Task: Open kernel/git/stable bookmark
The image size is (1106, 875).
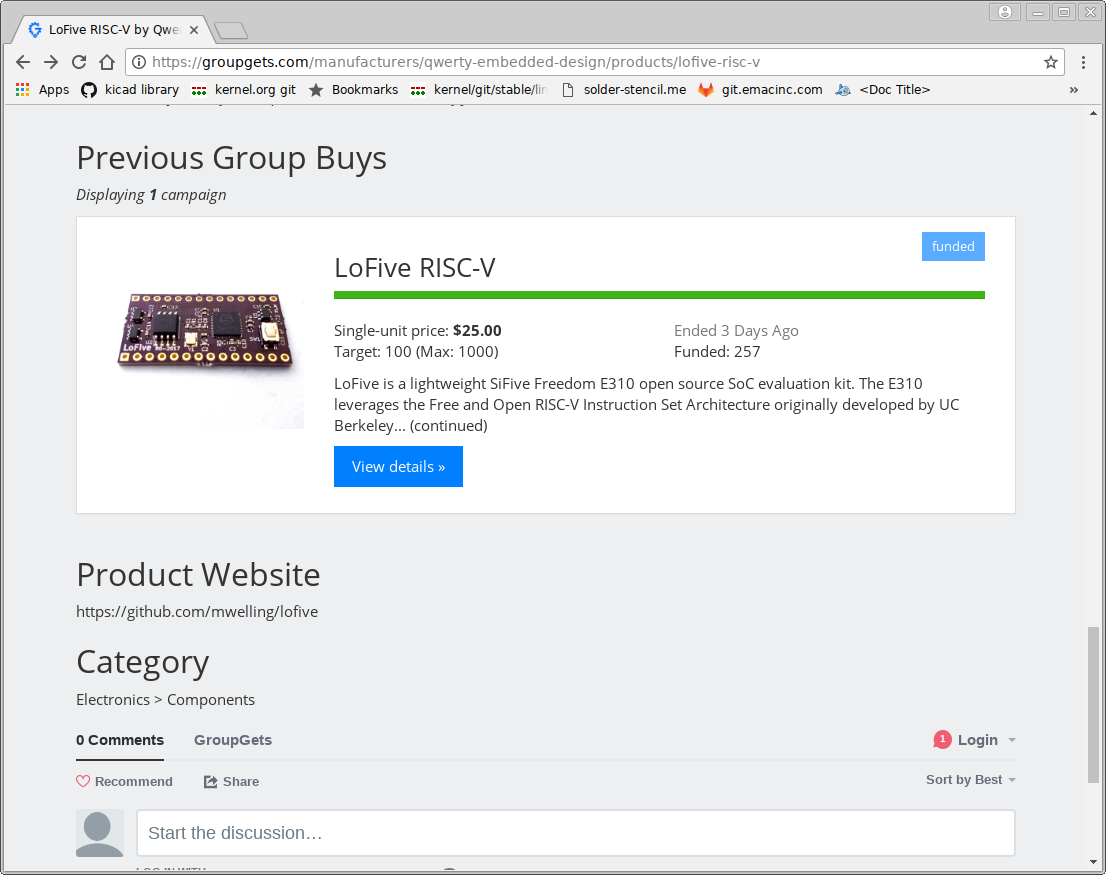Action: (479, 90)
